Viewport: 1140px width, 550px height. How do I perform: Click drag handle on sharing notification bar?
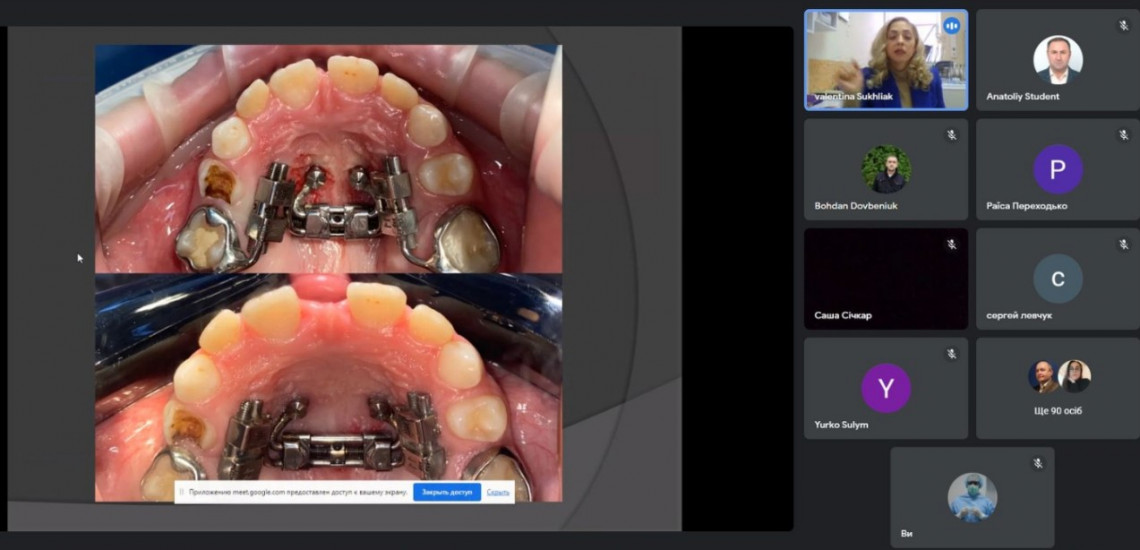[181, 493]
